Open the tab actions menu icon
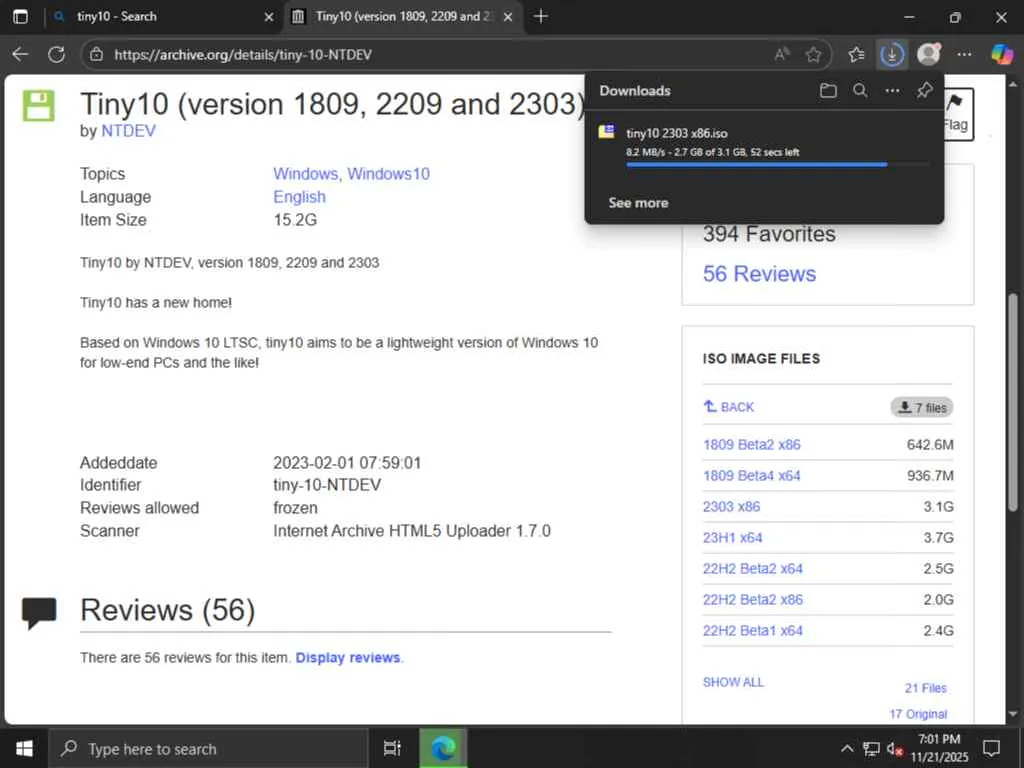The height and width of the screenshot is (768, 1024). pos(20,16)
